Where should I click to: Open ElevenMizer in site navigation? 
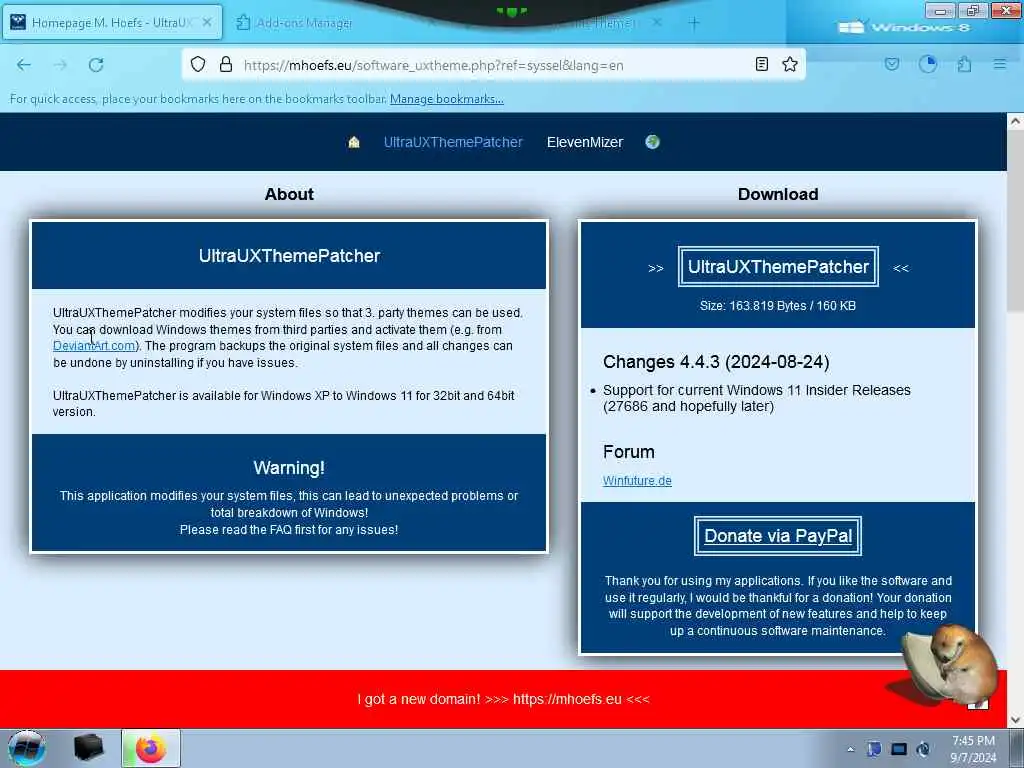585,142
